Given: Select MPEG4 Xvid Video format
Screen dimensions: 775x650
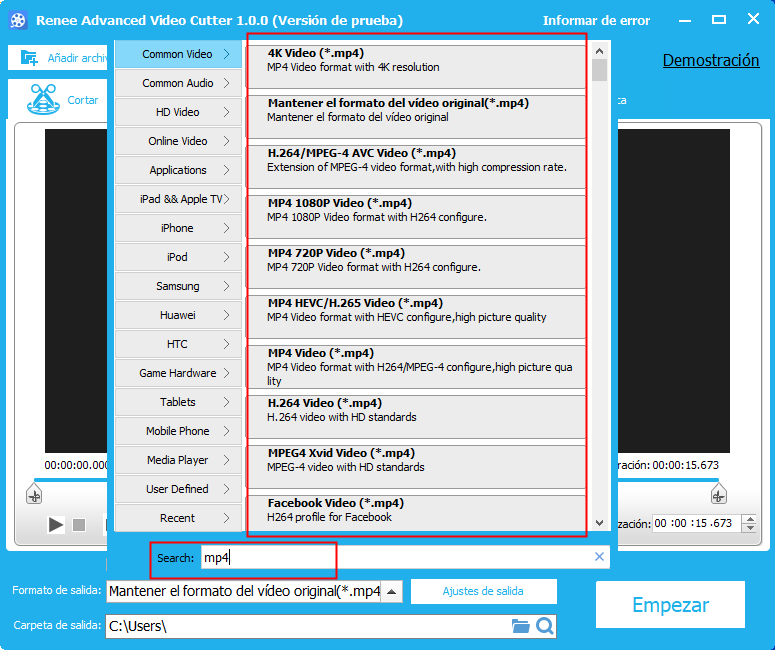Looking at the screenshot, I should coord(416,466).
